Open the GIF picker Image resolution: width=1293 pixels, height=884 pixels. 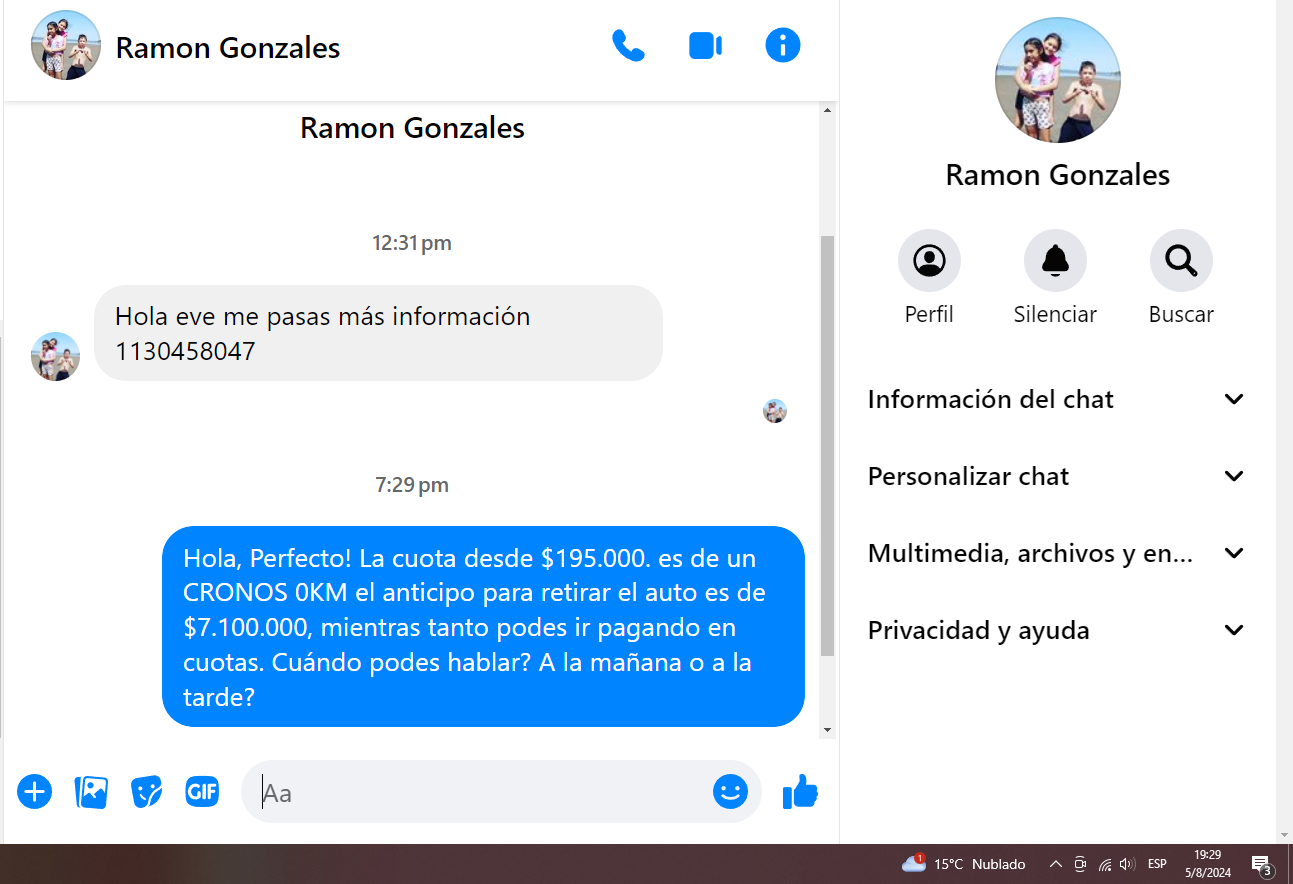point(202,792)
